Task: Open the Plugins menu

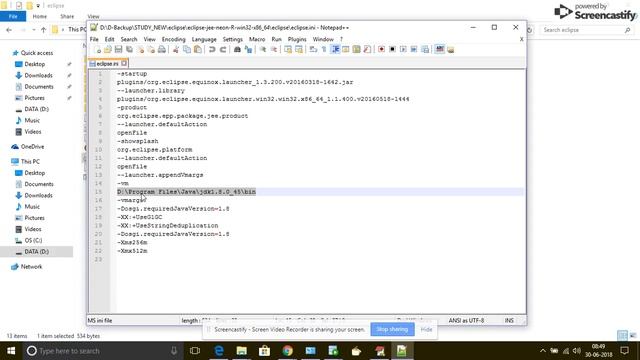Action: coord(297,39)
